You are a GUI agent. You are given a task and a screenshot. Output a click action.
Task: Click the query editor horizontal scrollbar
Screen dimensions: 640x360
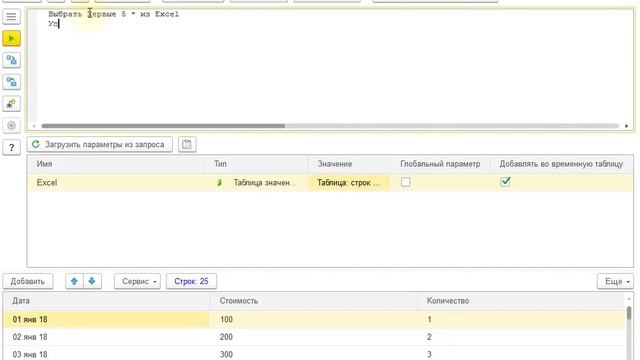(163, 126)
